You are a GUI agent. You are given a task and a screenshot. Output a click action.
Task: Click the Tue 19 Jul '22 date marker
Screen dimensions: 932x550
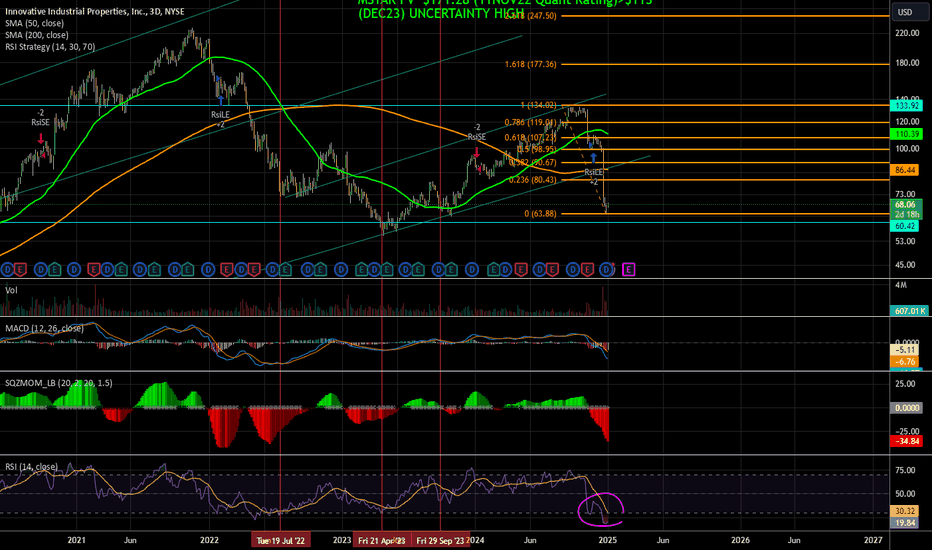pos(281,540)
